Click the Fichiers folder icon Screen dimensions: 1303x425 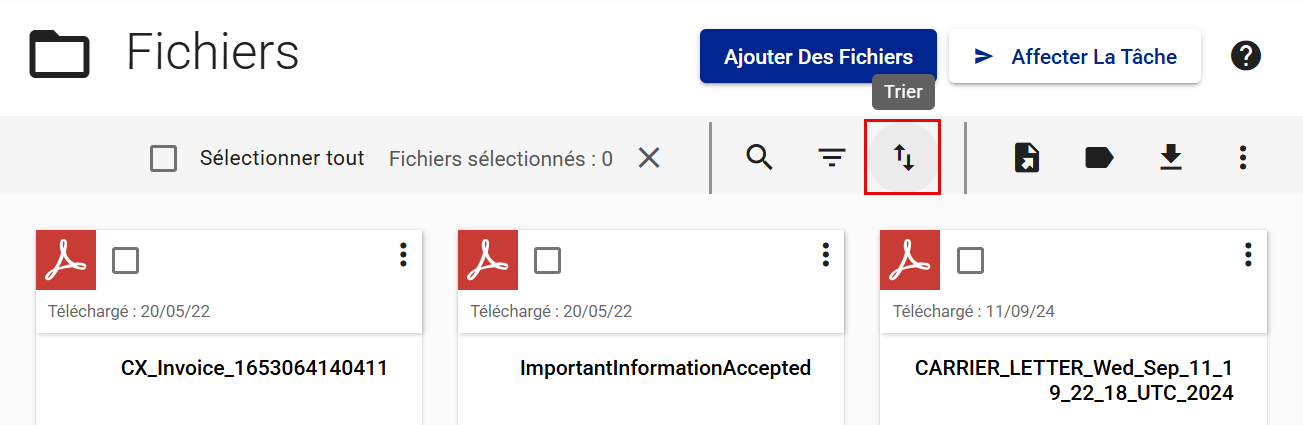[59, 54]
